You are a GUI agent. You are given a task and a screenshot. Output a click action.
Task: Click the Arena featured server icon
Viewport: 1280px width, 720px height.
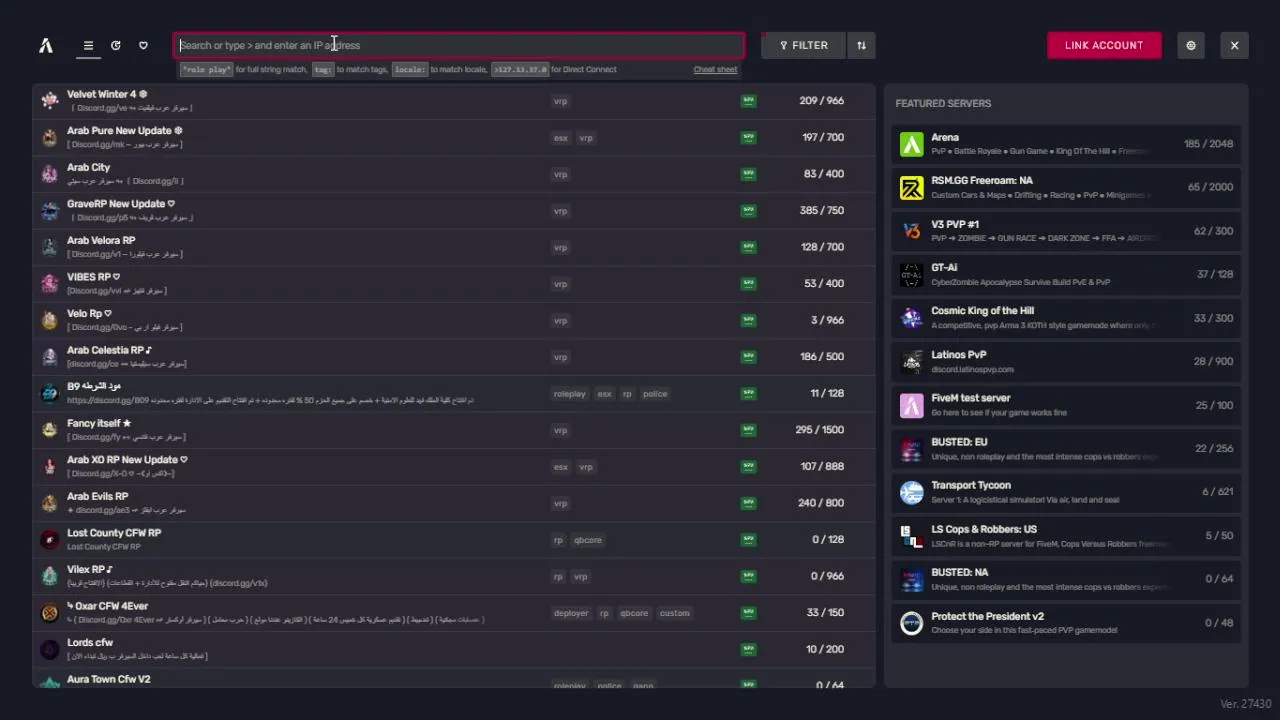[x=911, y=144]
